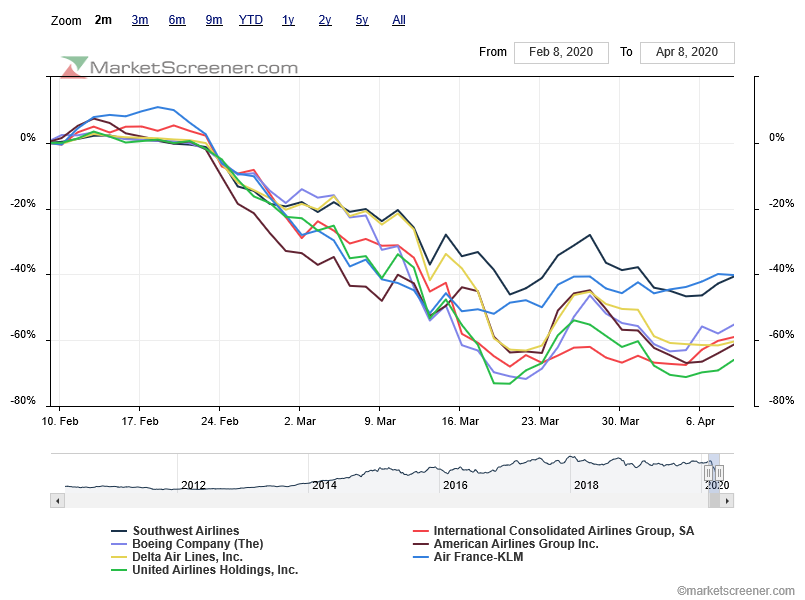Click navigator scrollbar left arrow
The width and height of the screenshot is (805, 600).
tap(58, 500)
